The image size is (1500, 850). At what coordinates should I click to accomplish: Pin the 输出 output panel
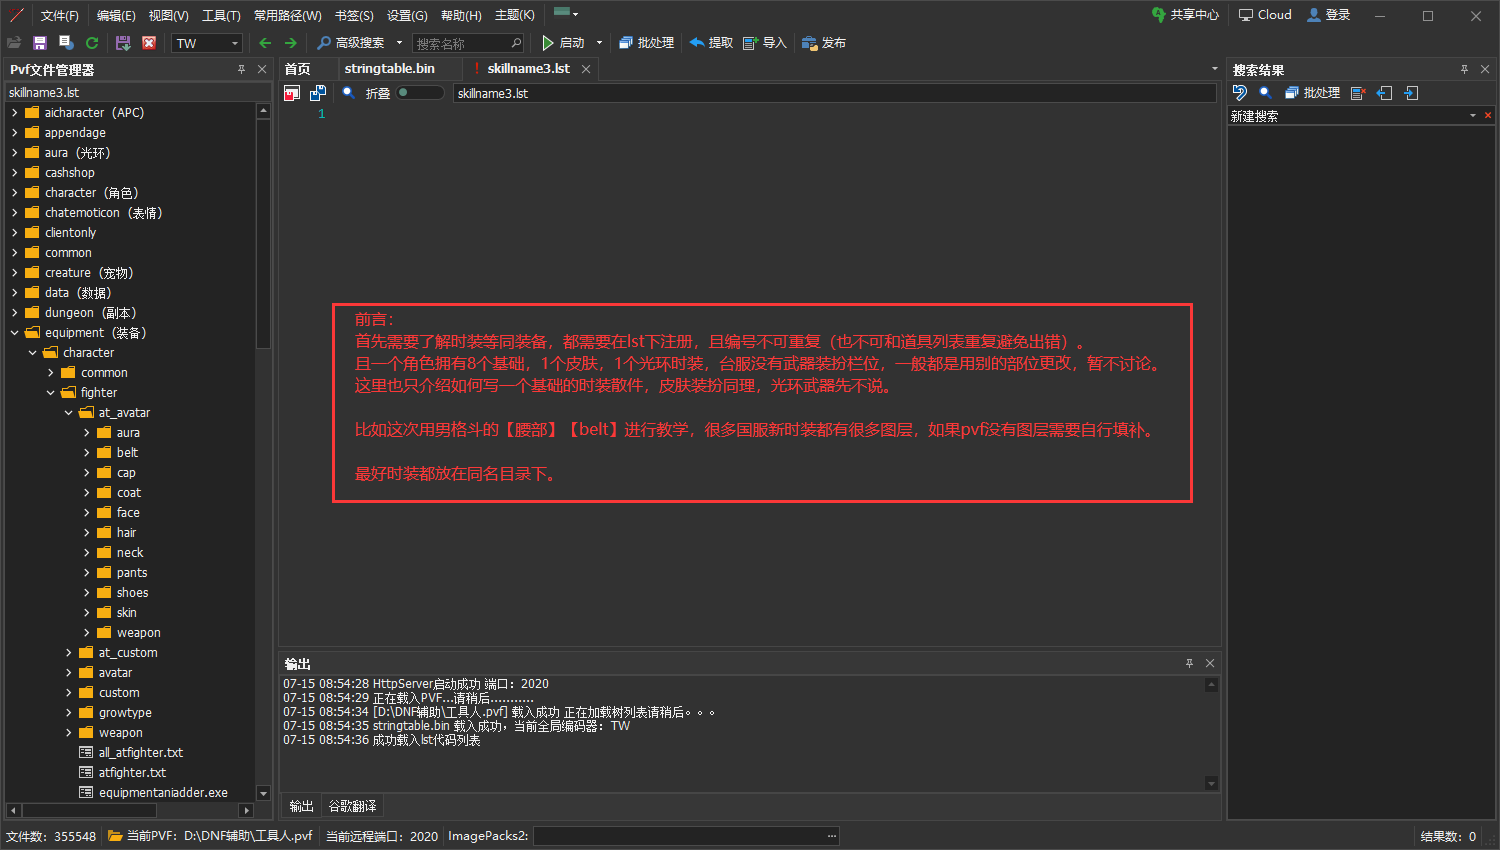pyautogui.click(x=1189, y=663)
